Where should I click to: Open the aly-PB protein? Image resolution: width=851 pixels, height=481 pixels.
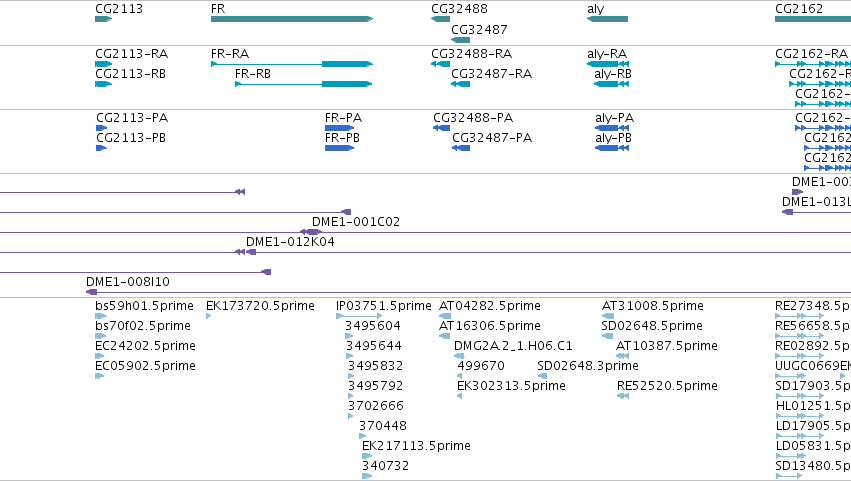tap(612, 148)
